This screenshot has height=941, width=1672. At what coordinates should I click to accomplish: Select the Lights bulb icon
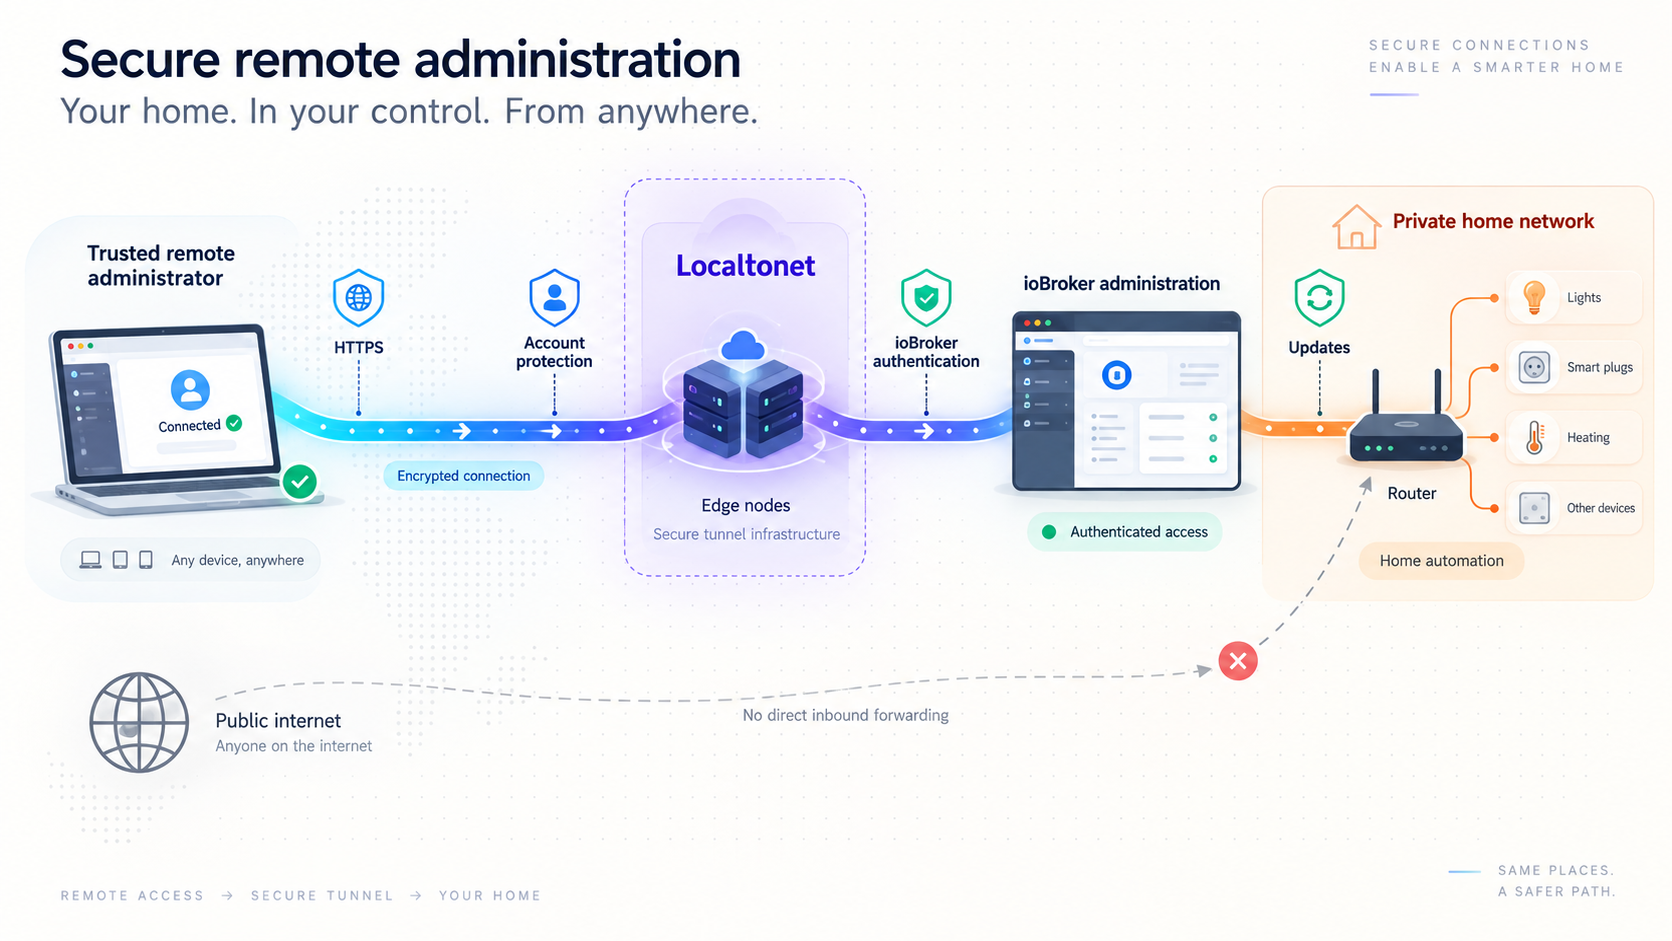click(1534, 297)
